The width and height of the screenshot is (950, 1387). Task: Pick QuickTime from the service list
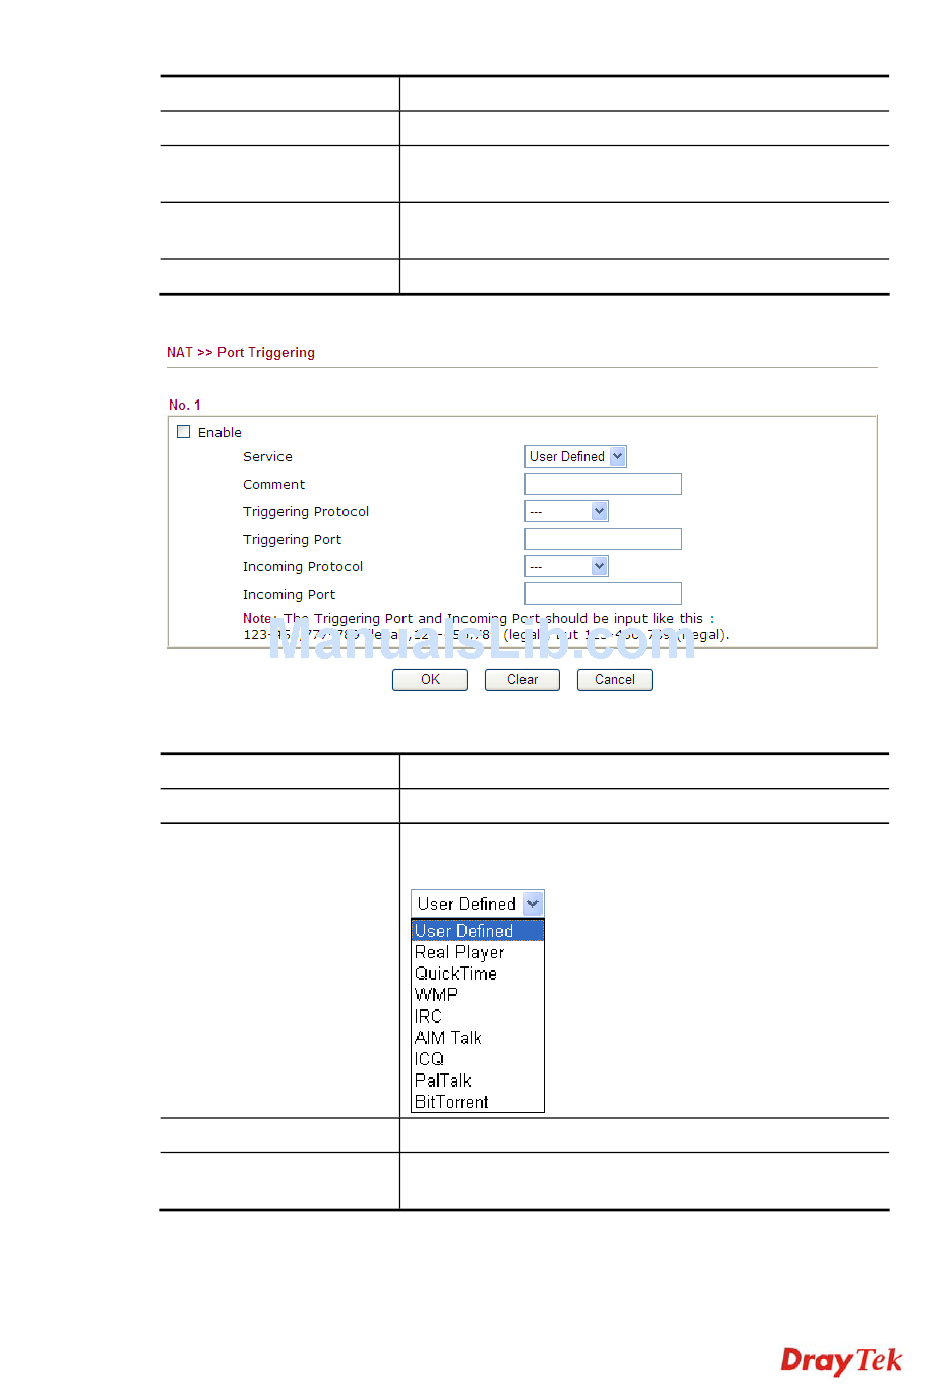tap(478, 974)
